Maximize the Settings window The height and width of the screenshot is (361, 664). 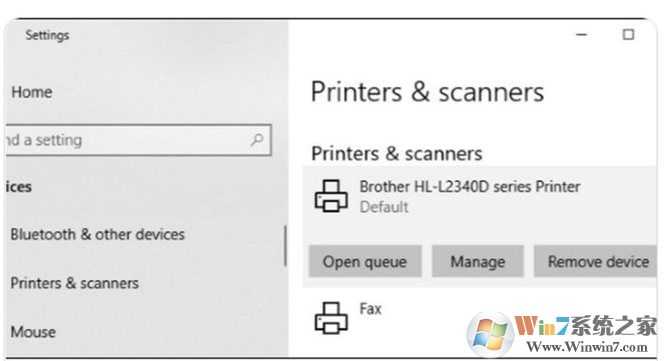(628, 34)
